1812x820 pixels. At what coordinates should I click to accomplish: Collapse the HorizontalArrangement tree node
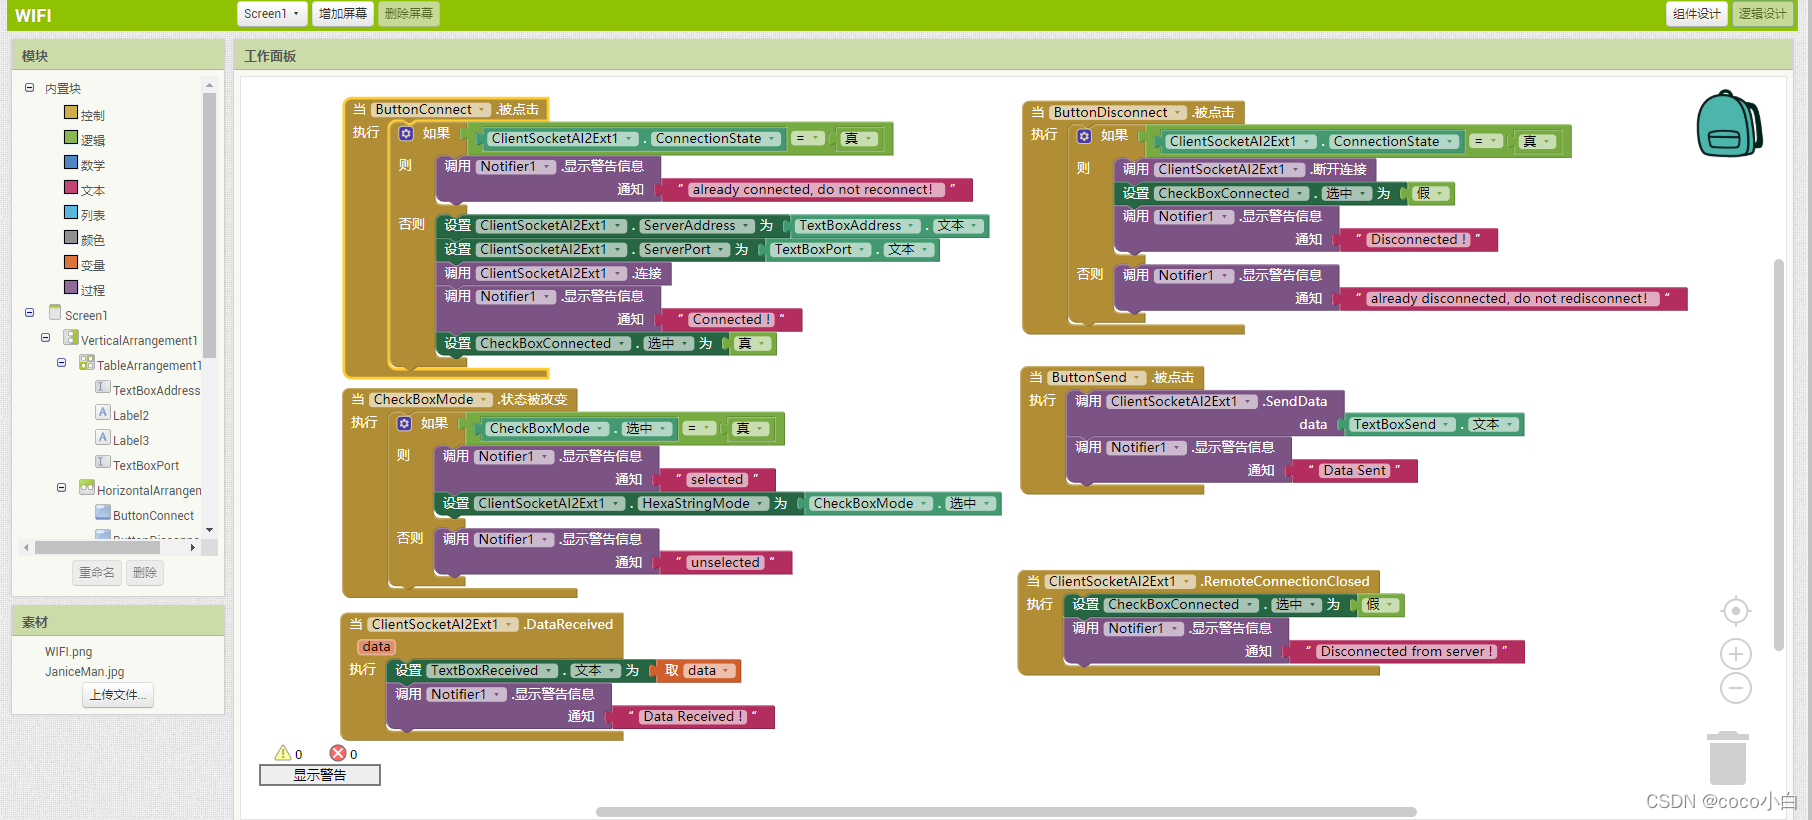pyautogui.click(x=61, y=488)
